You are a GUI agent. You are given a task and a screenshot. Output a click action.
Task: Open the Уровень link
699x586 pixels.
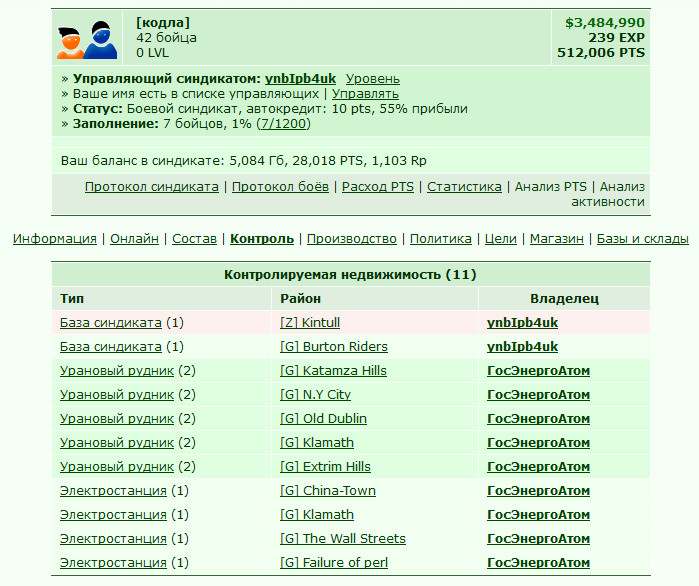point(373,79)
